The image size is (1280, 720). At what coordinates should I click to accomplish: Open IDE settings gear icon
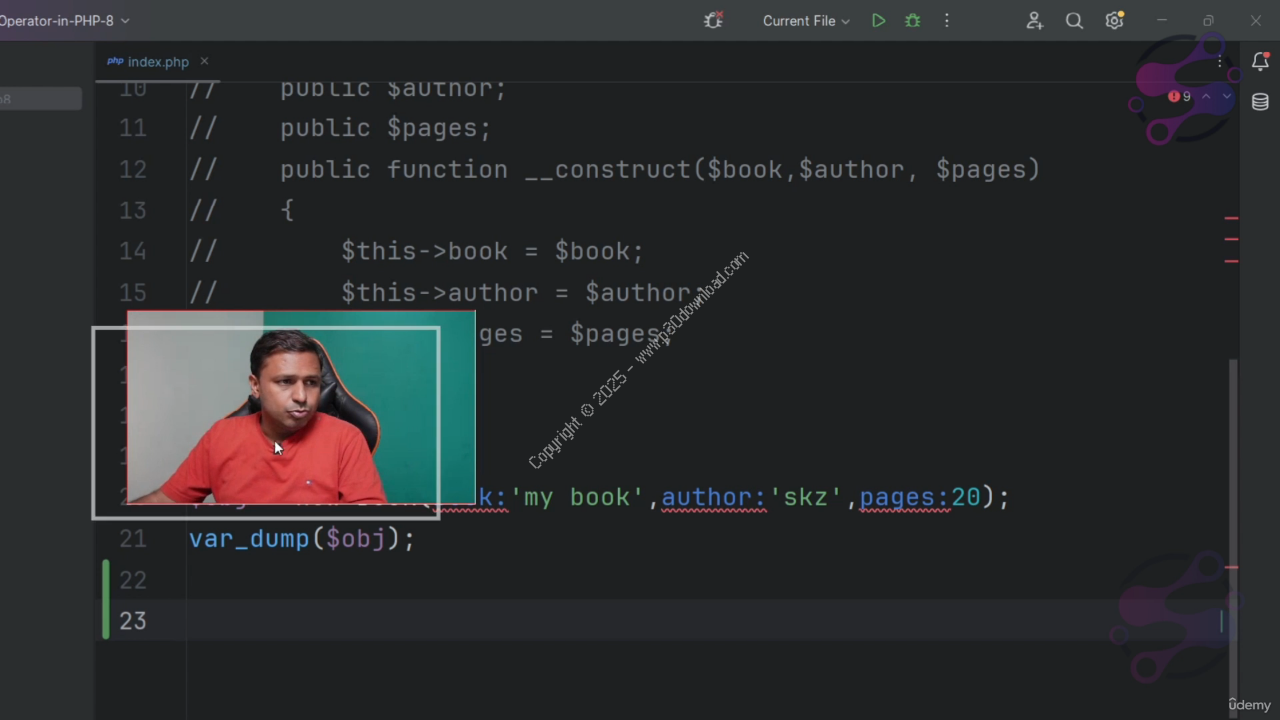pyautogui.click(x=1114, y=20)
